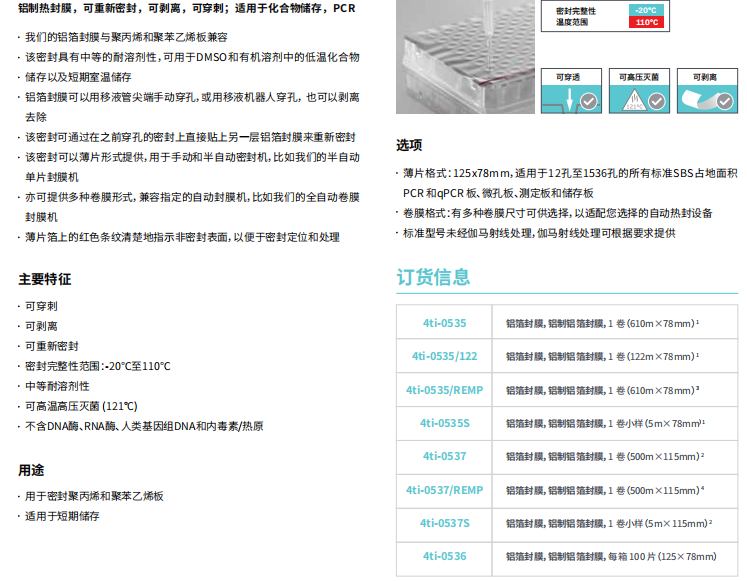Select the 每箱 100 片 (125×78mm) description
The image size is (747, 581).
pos(611,556)
